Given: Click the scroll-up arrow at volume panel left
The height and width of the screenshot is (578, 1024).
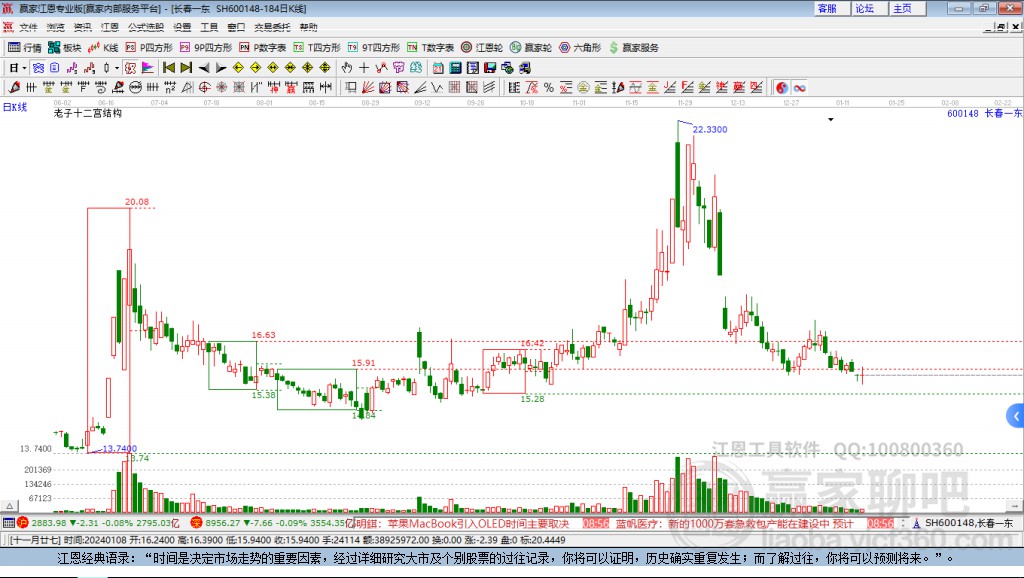Looking at the screenshot, I should point(10,506).
